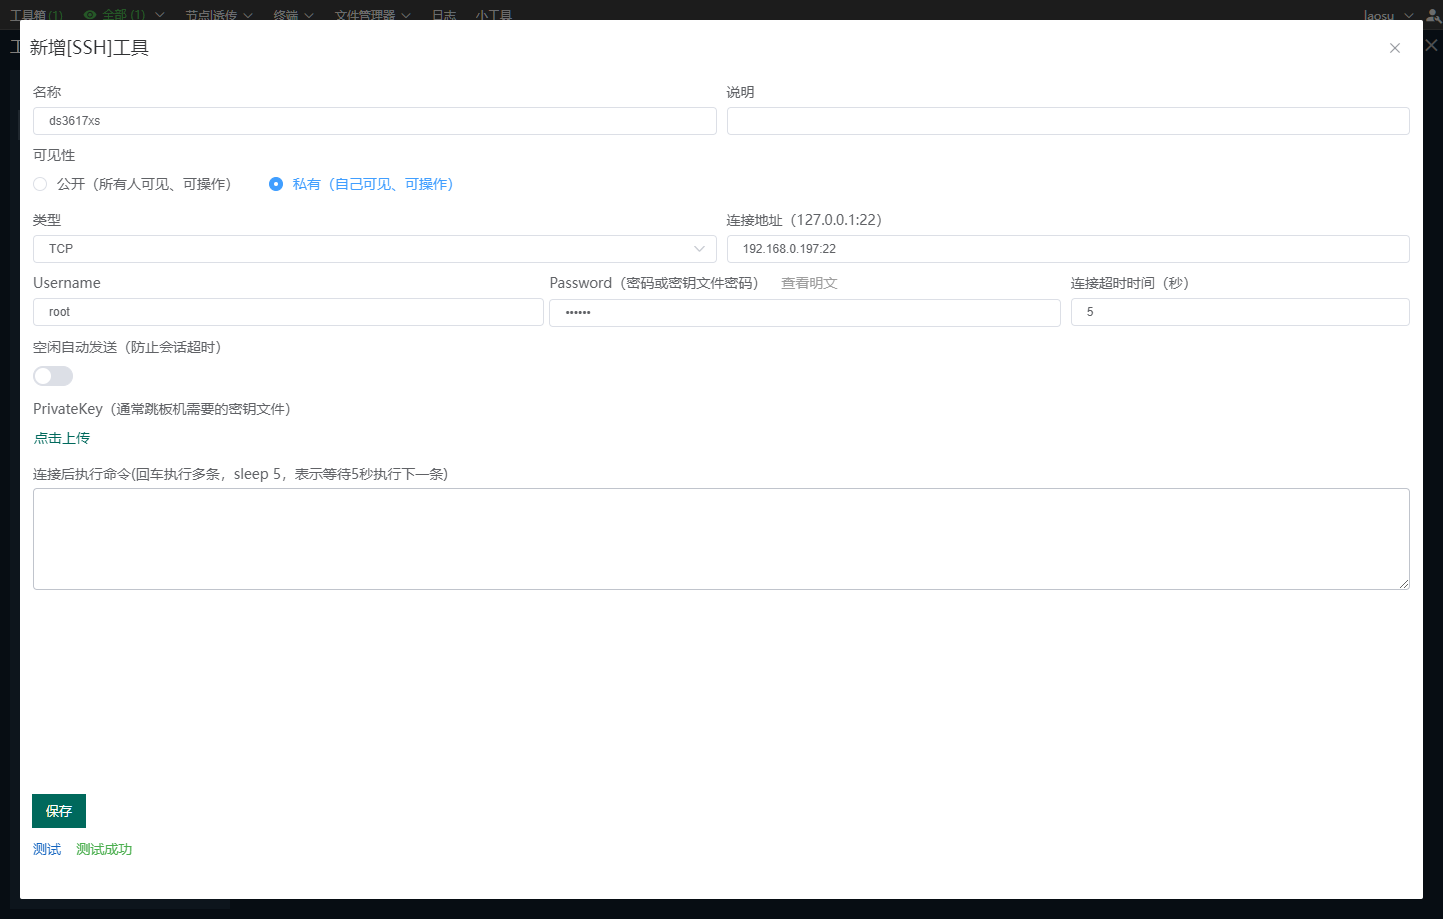Screen dimensions: 1443x919
Task: Click the 测试 test link
Action: coord(46,848)
